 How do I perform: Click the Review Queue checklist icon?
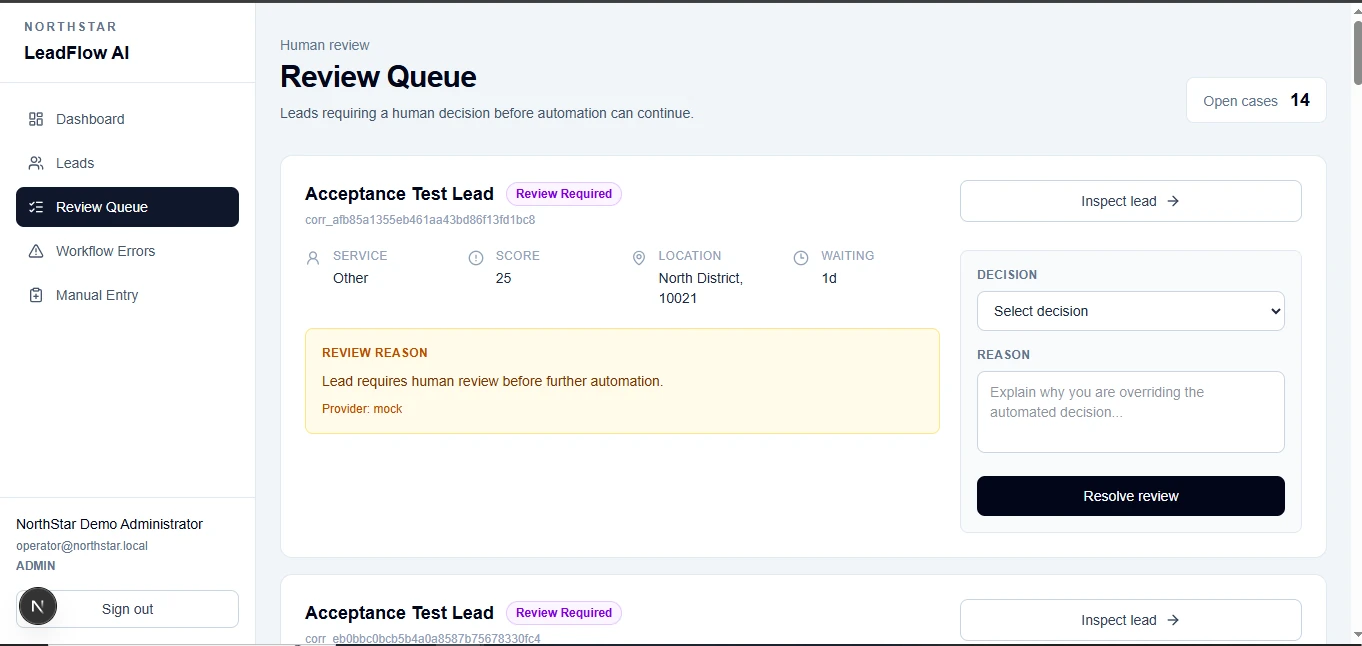[36, 207]
